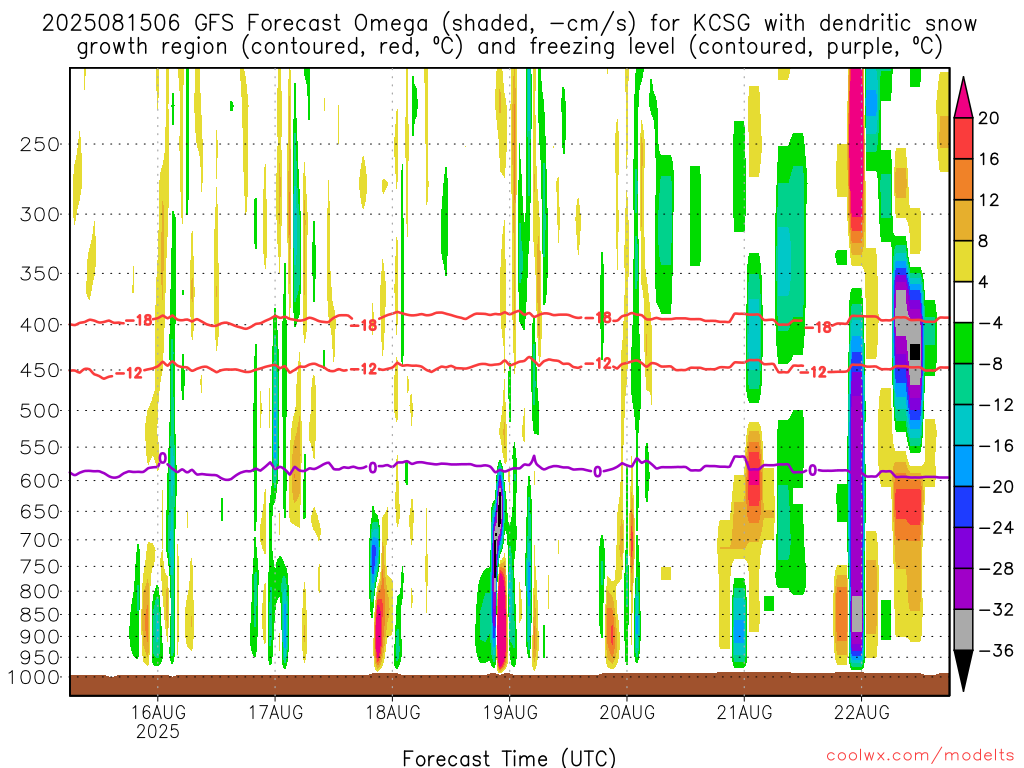Click the 650 pressure level label
The image size is (1024, 768).
click(40, 511)
